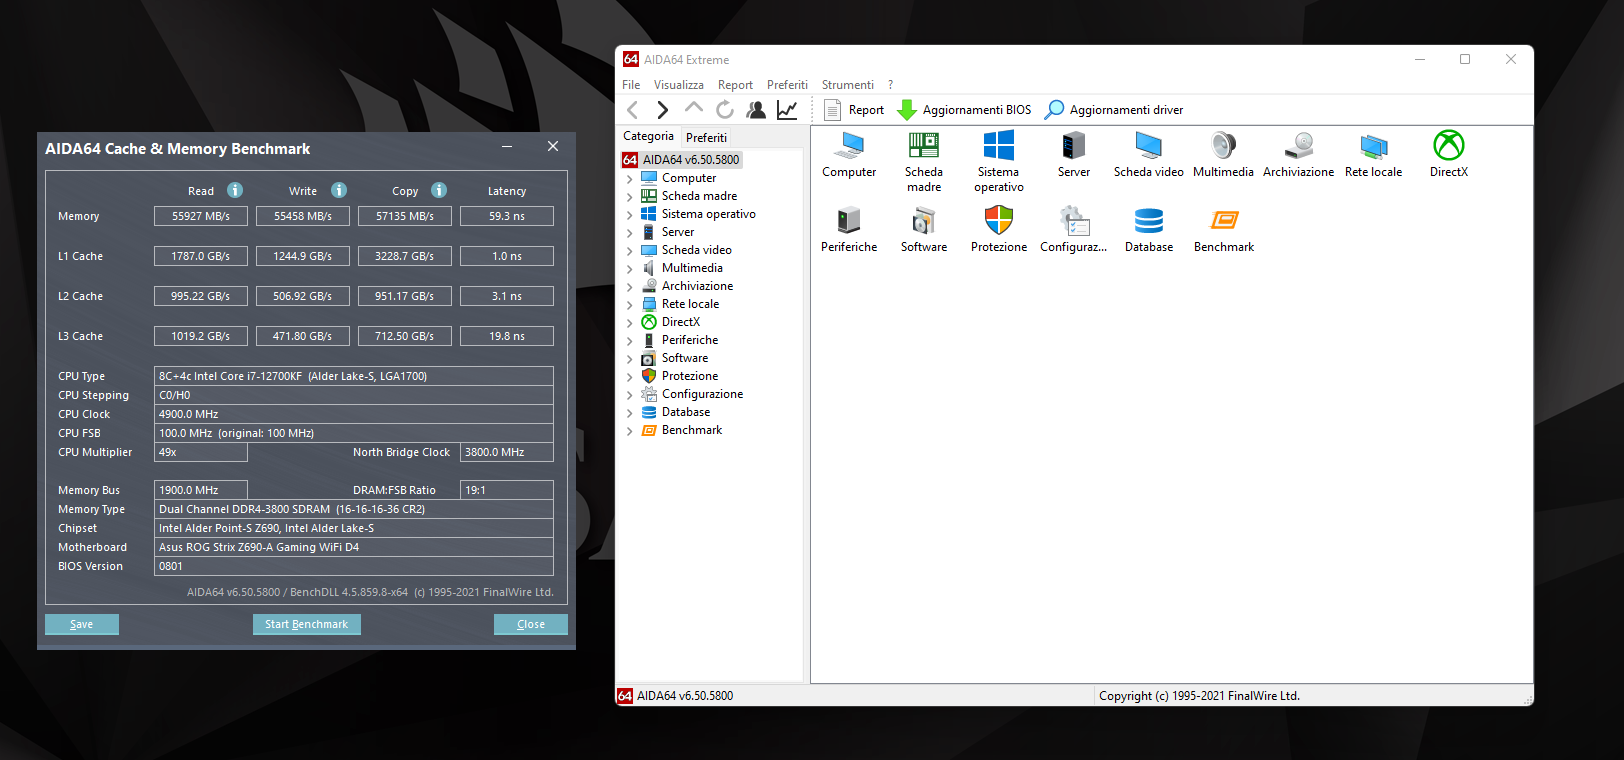Click the L1 Cache latency value 1.0 ns
1624x760 pixels.
click(507, 256)
